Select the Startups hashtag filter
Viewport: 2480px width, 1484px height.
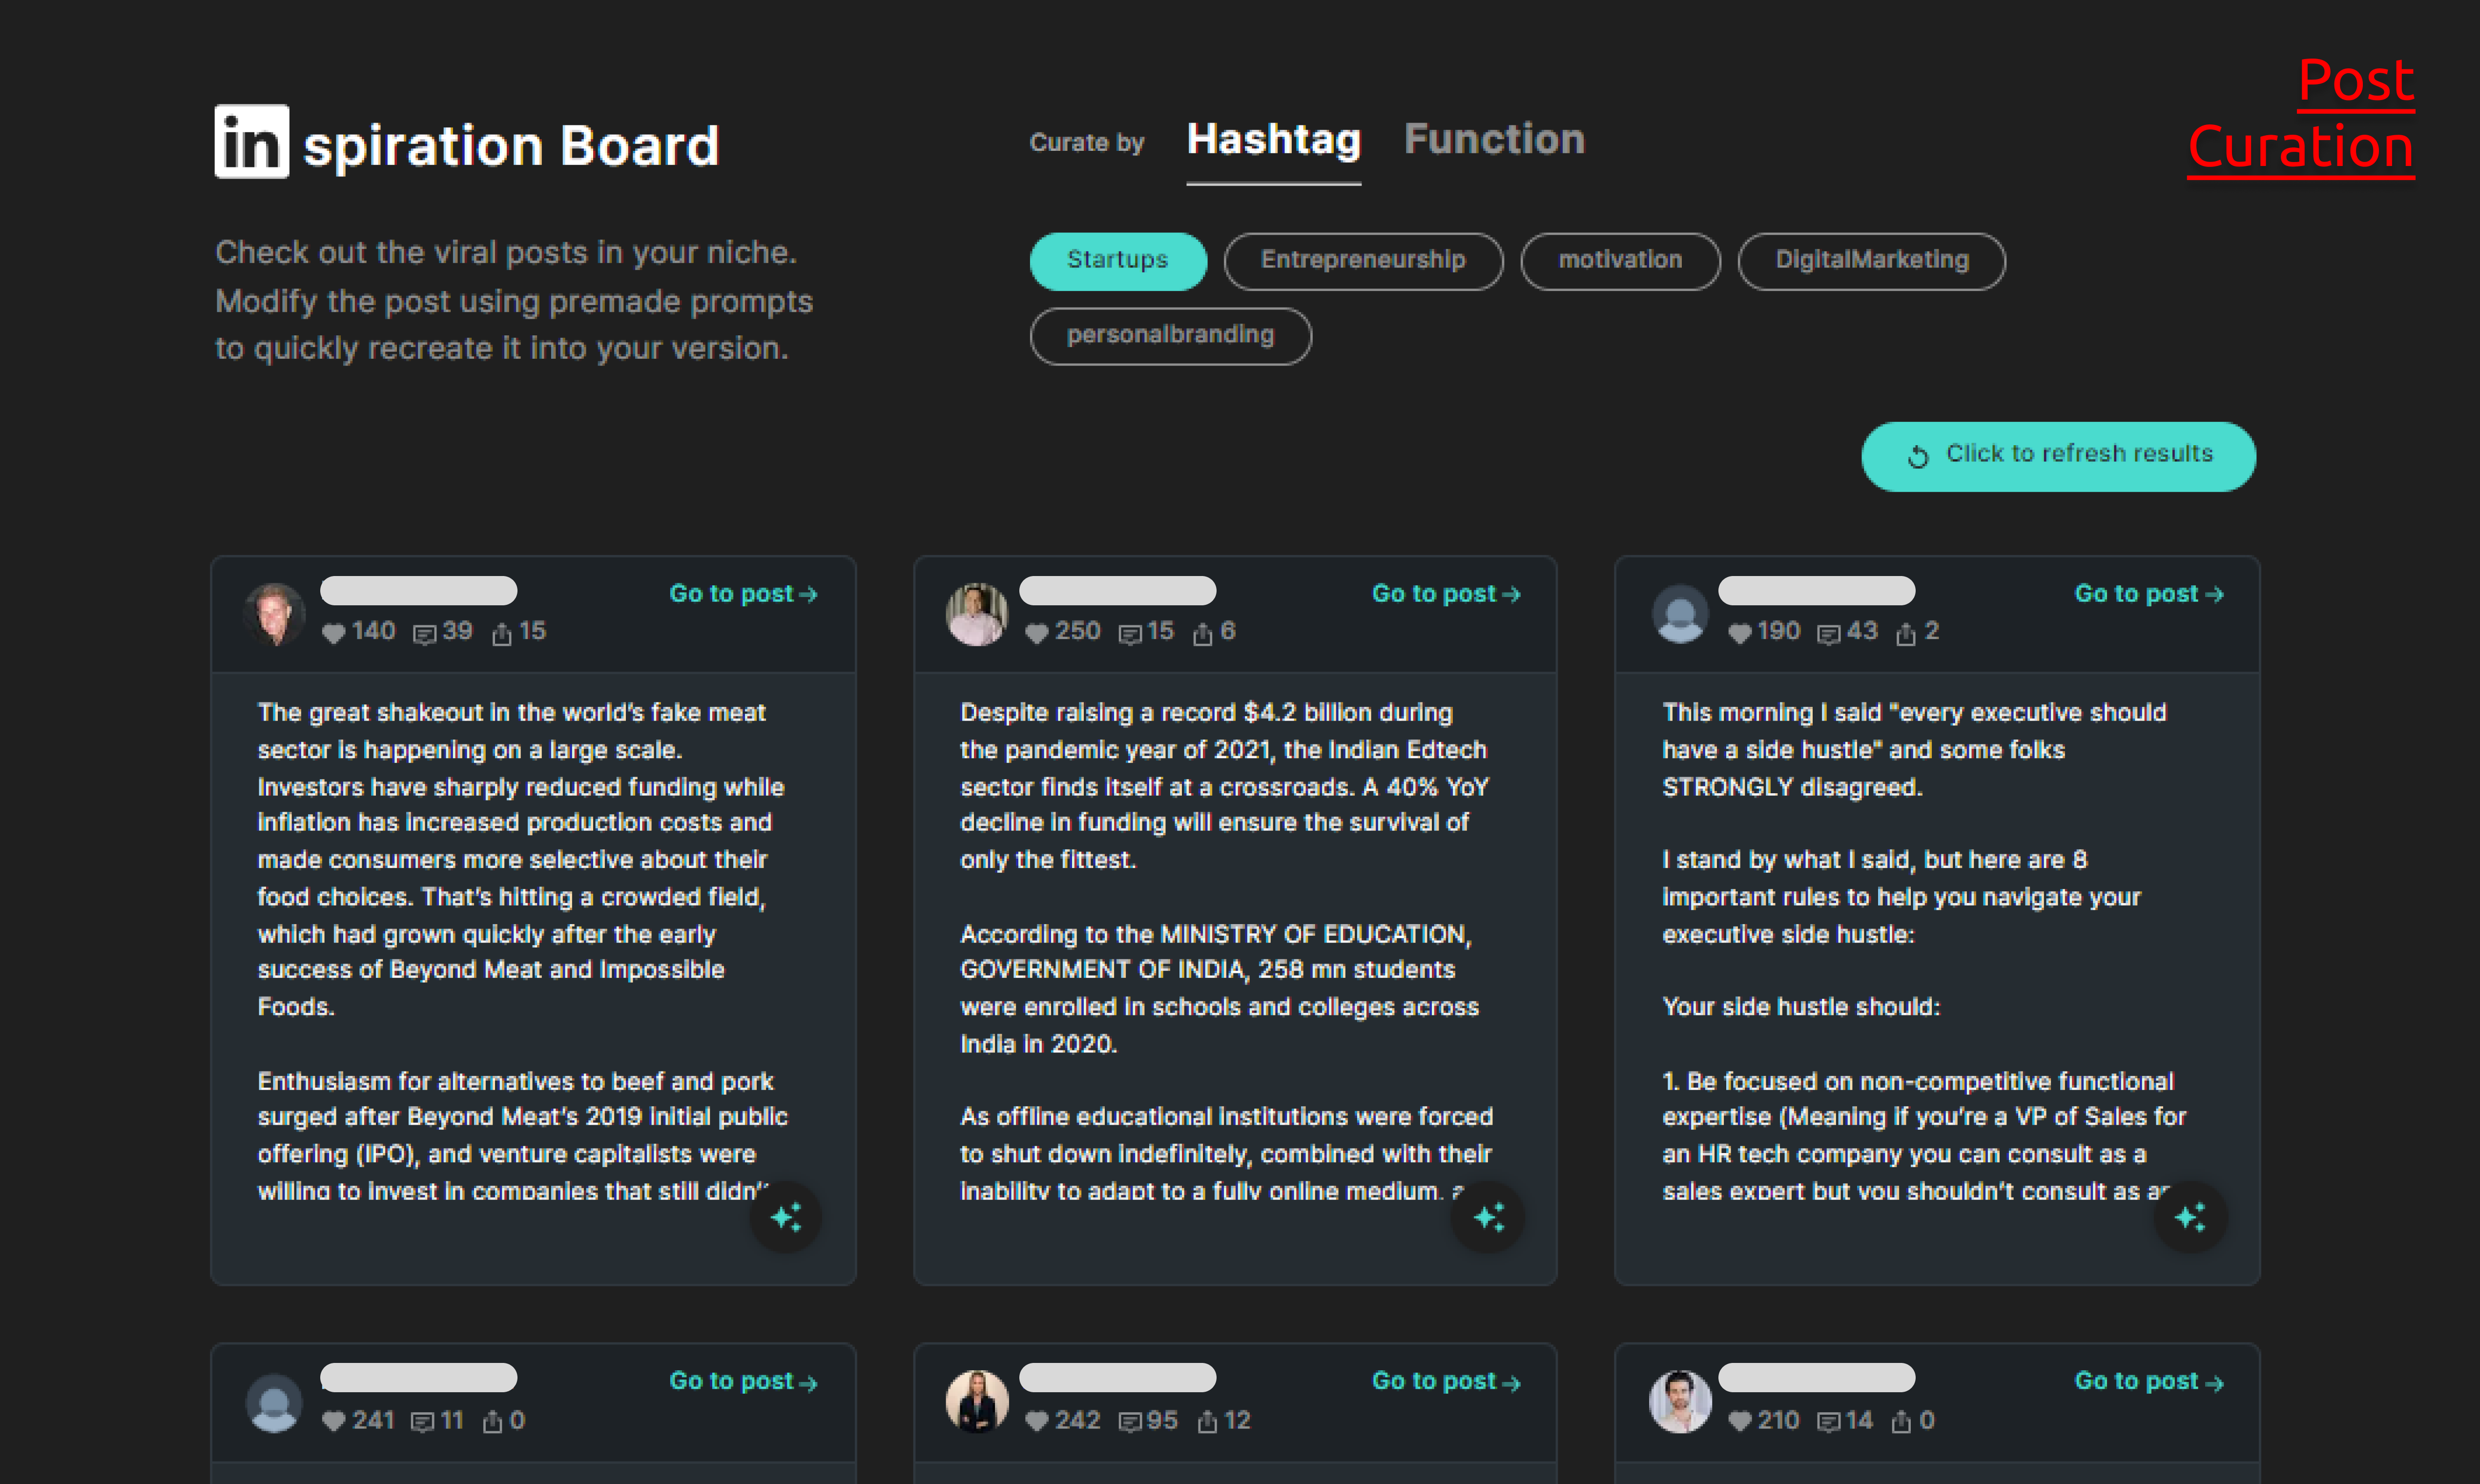pyautogui.click(x=1118, y=261)
